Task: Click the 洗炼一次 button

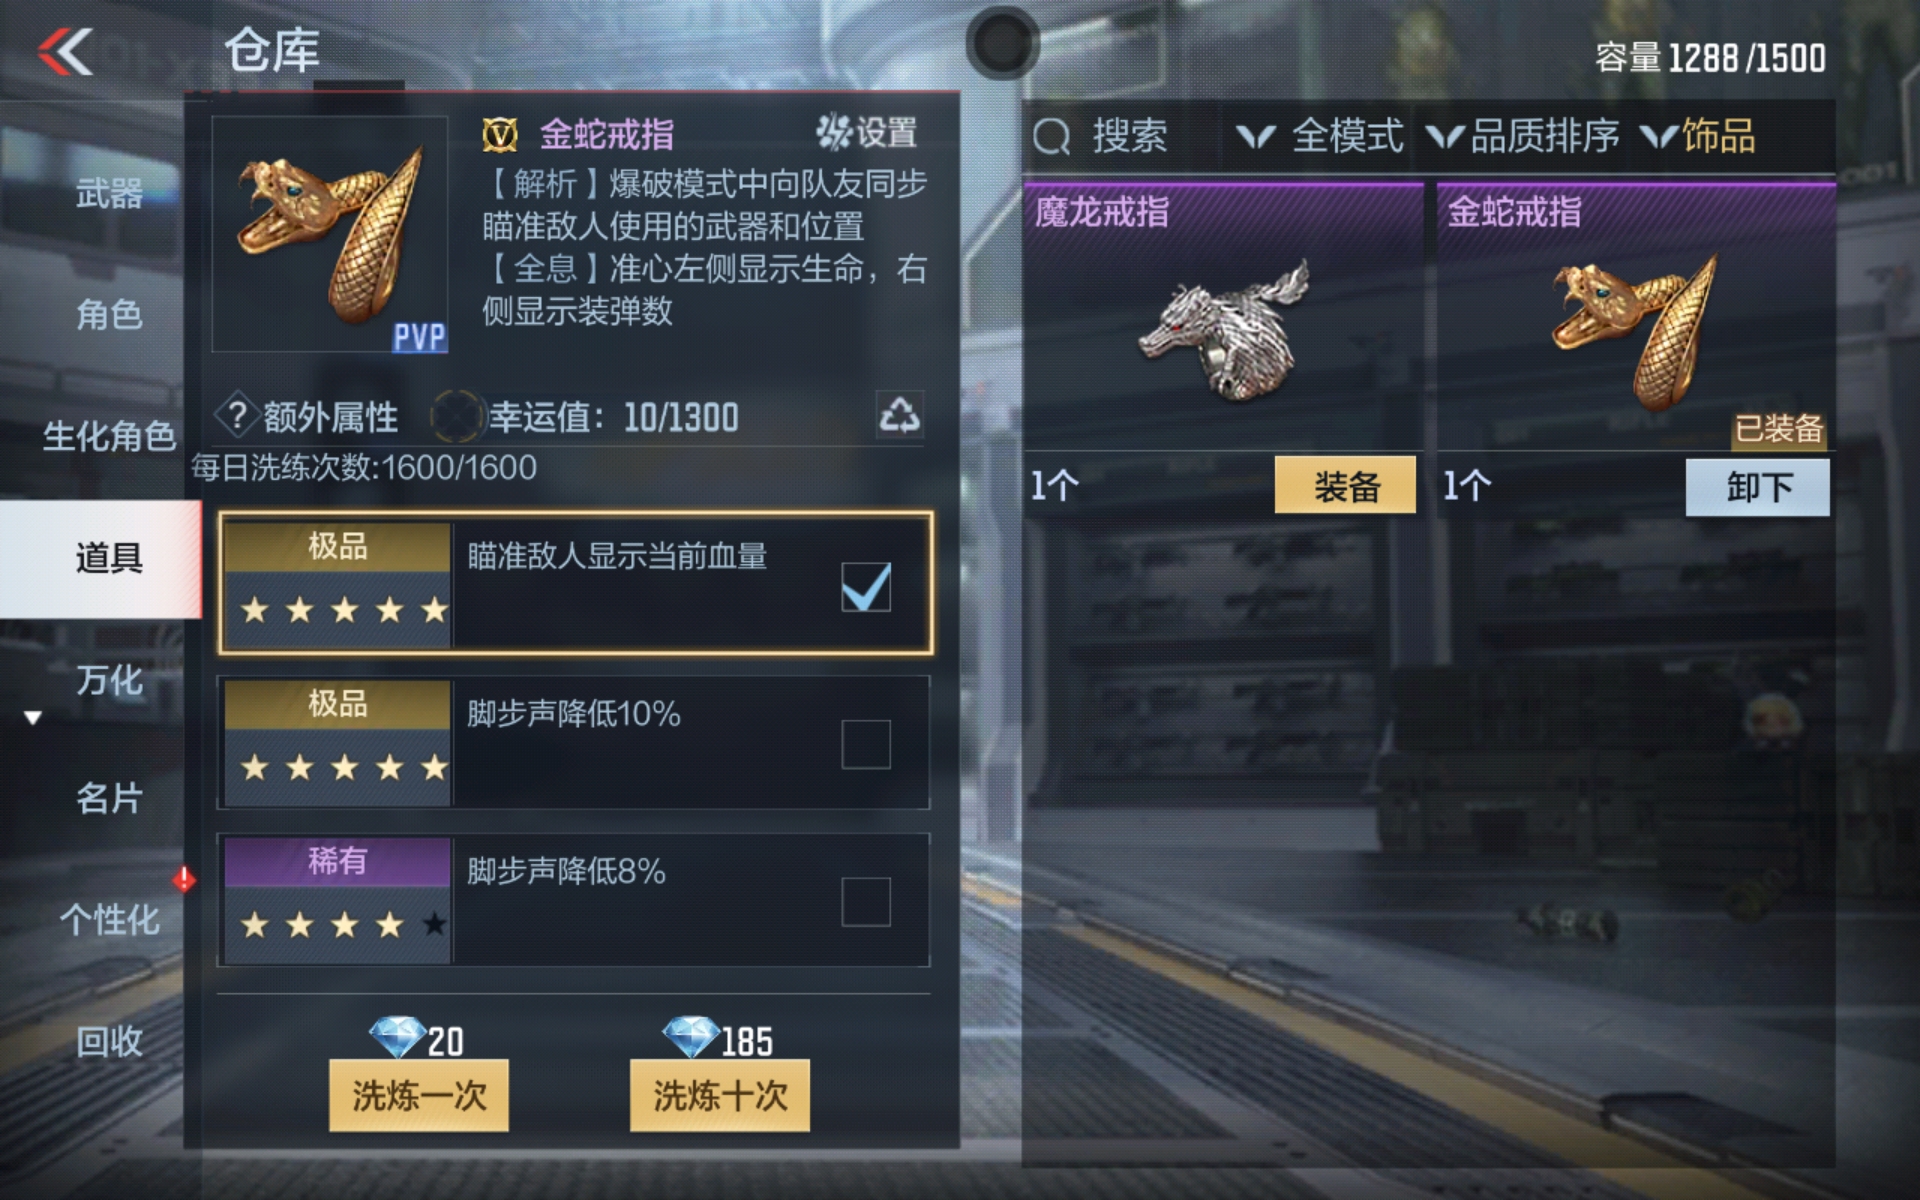Action: coord(419,1095)
